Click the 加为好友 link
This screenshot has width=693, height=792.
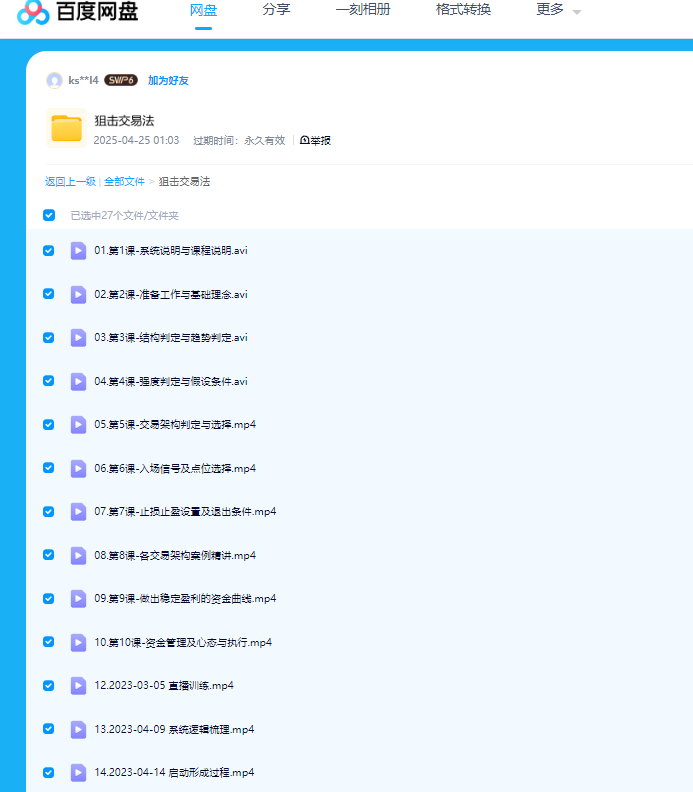tap(168, 80)
